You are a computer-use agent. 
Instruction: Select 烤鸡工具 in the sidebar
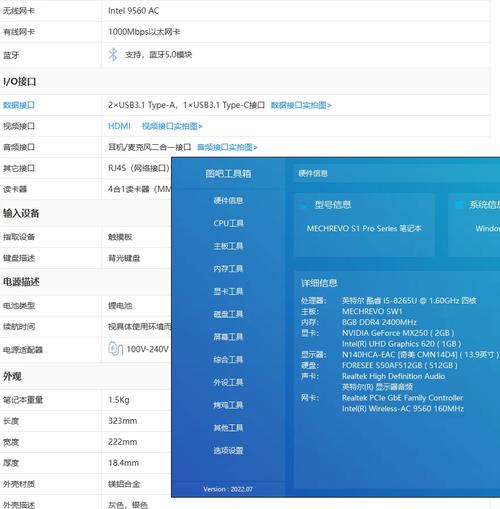click(x=228, y=405)
